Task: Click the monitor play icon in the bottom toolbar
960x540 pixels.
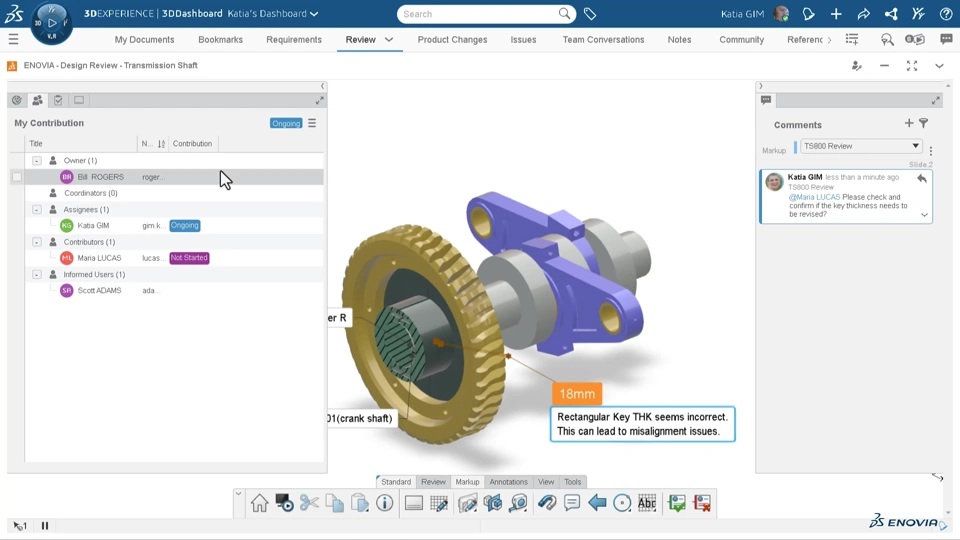Action: click(x=284, y=503)
